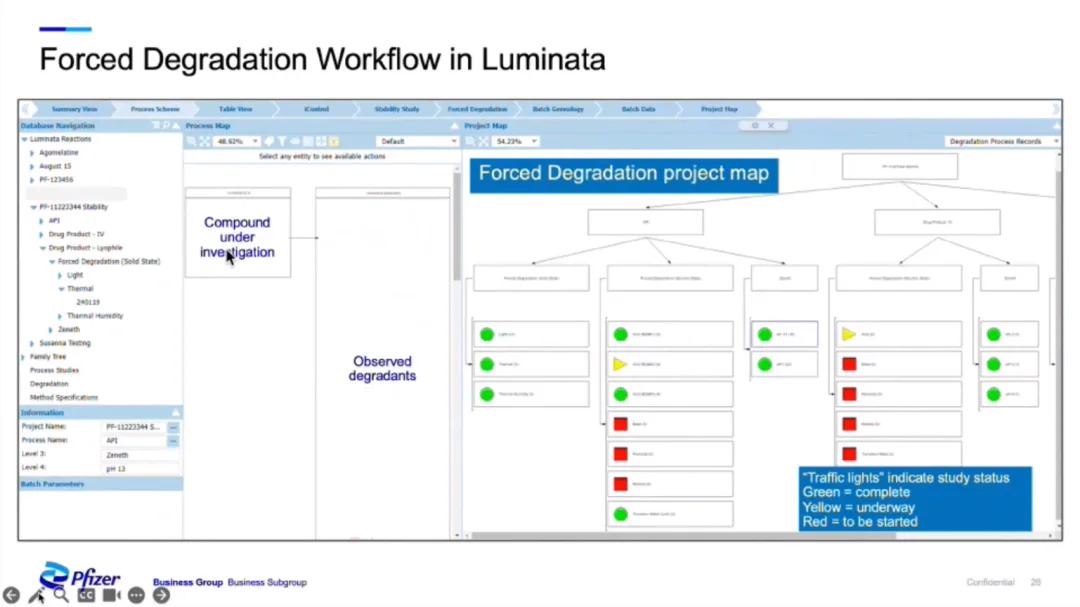Click the ellipsis button beside Project Name
Image resolution: width=1080 pixels, height=607 pixels.
coord(174,427)
